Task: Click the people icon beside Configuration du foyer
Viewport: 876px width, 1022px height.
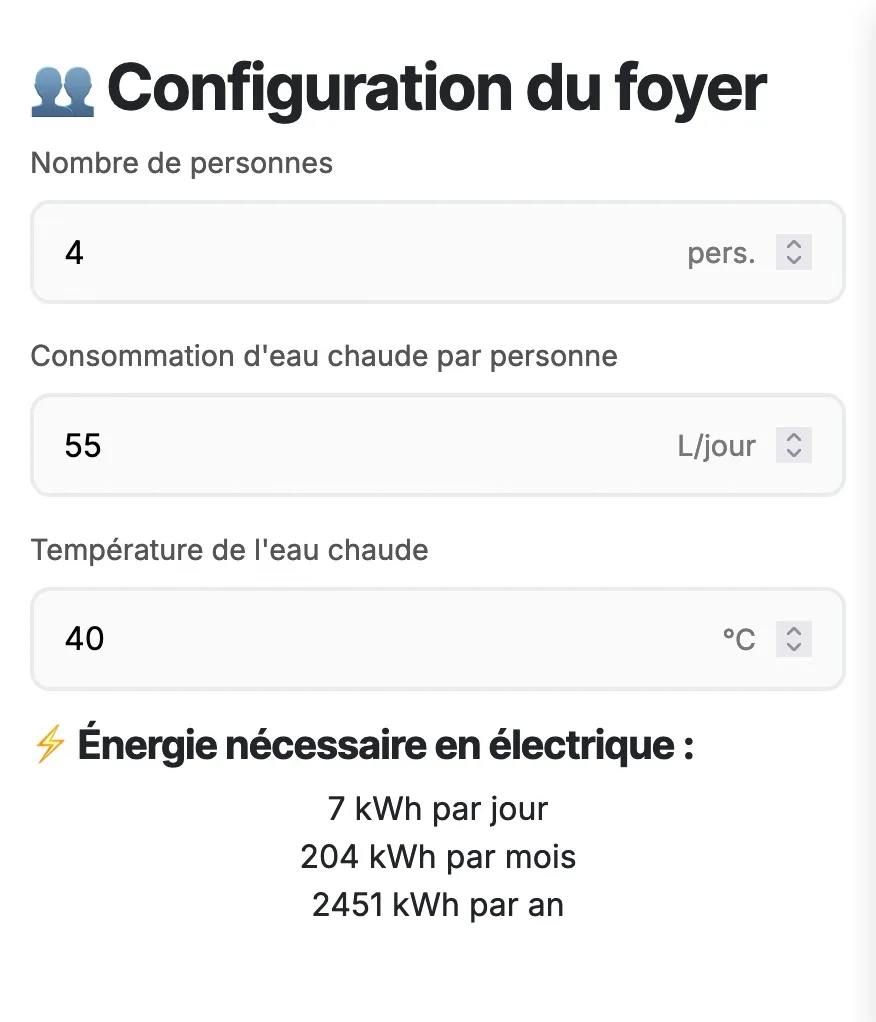Action: coord(63,91)
